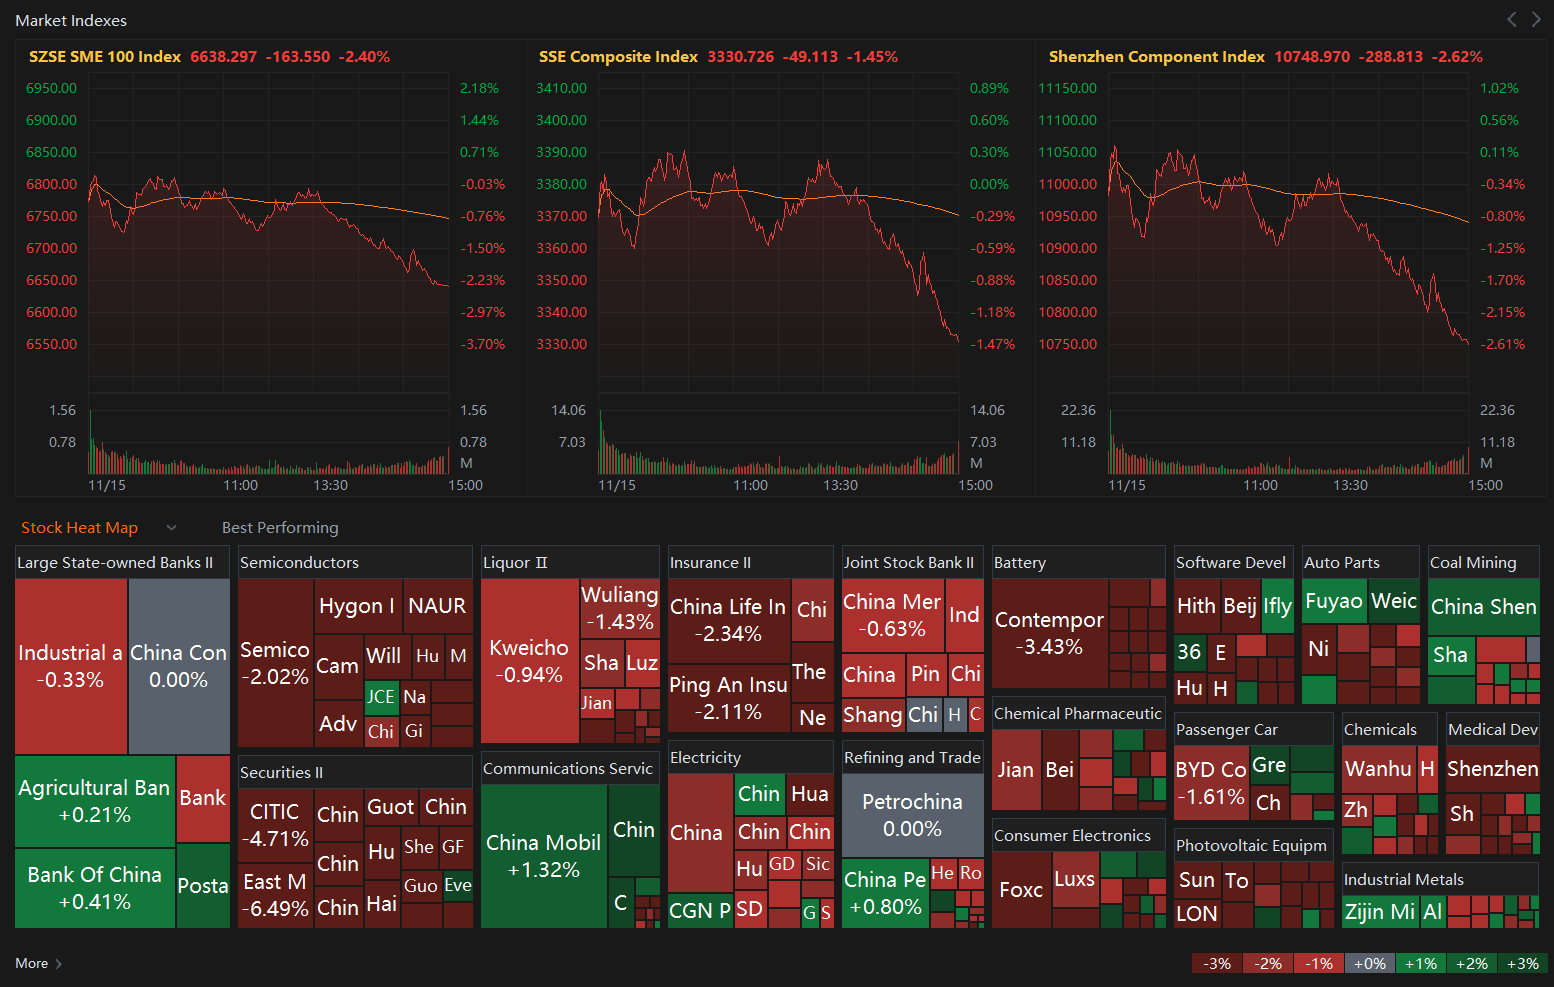Screen dimensions: 1554x987
Task: Select the +3% legend color swatch
Action: (1522, 964)
